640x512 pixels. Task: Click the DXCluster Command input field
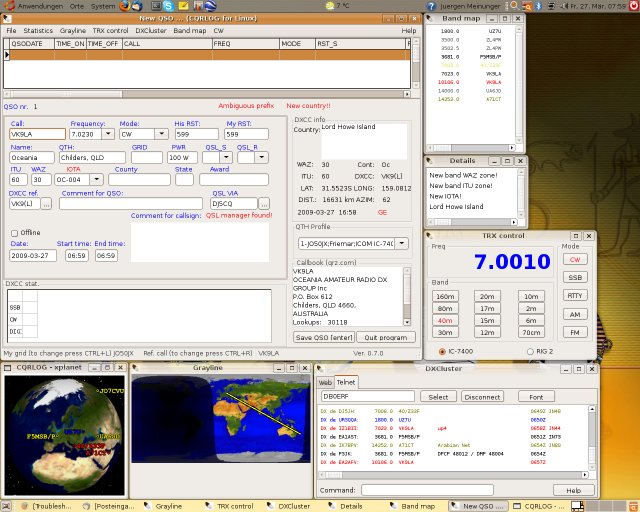pos(427,490)
